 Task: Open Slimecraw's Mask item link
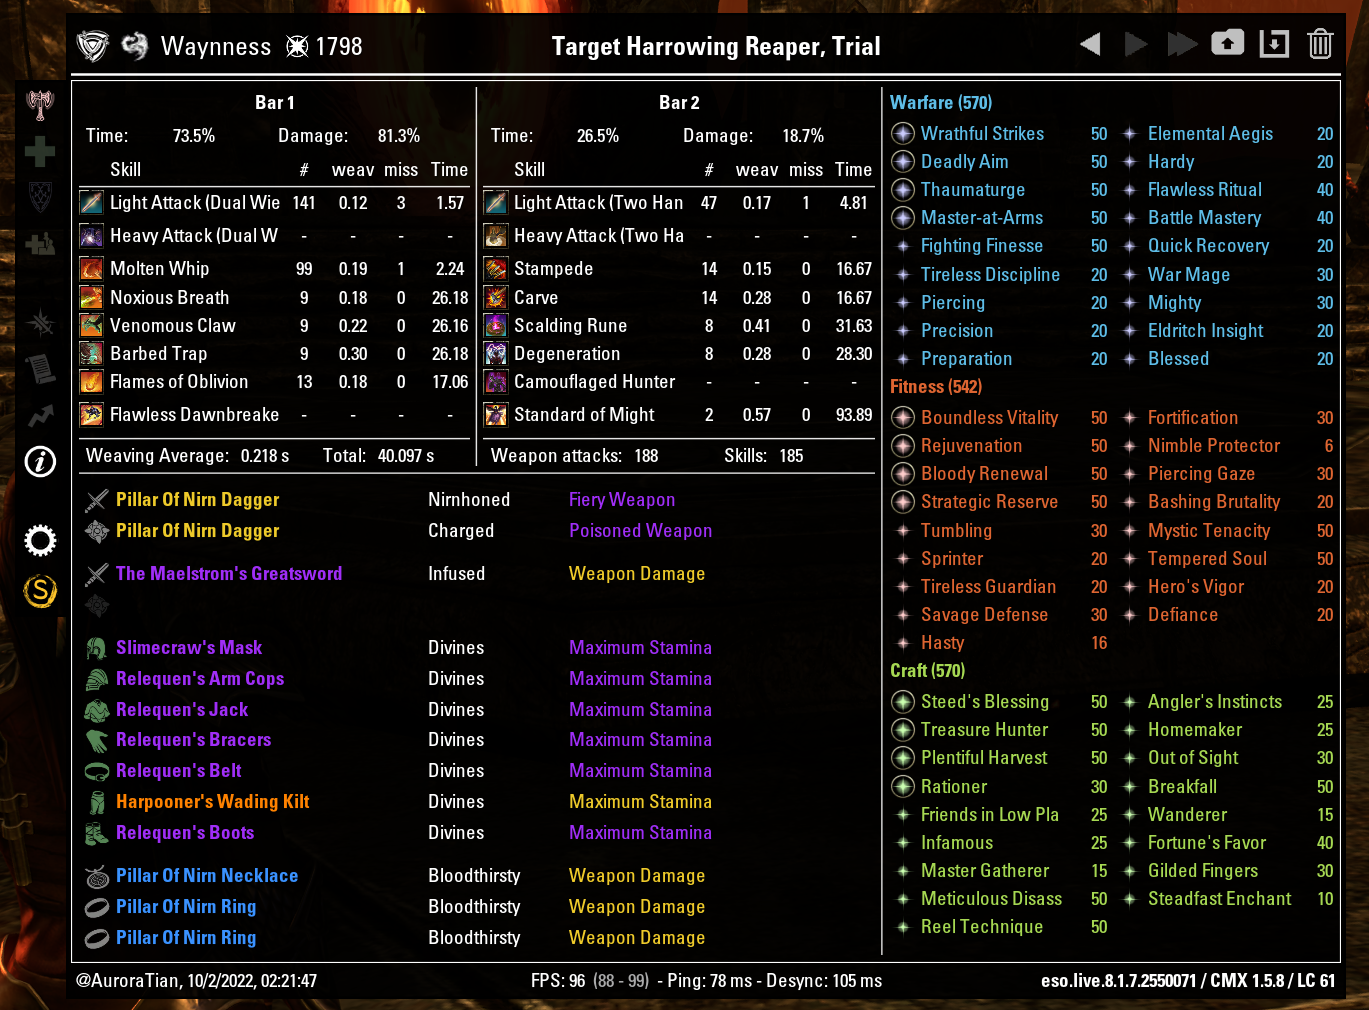(189, 648)
